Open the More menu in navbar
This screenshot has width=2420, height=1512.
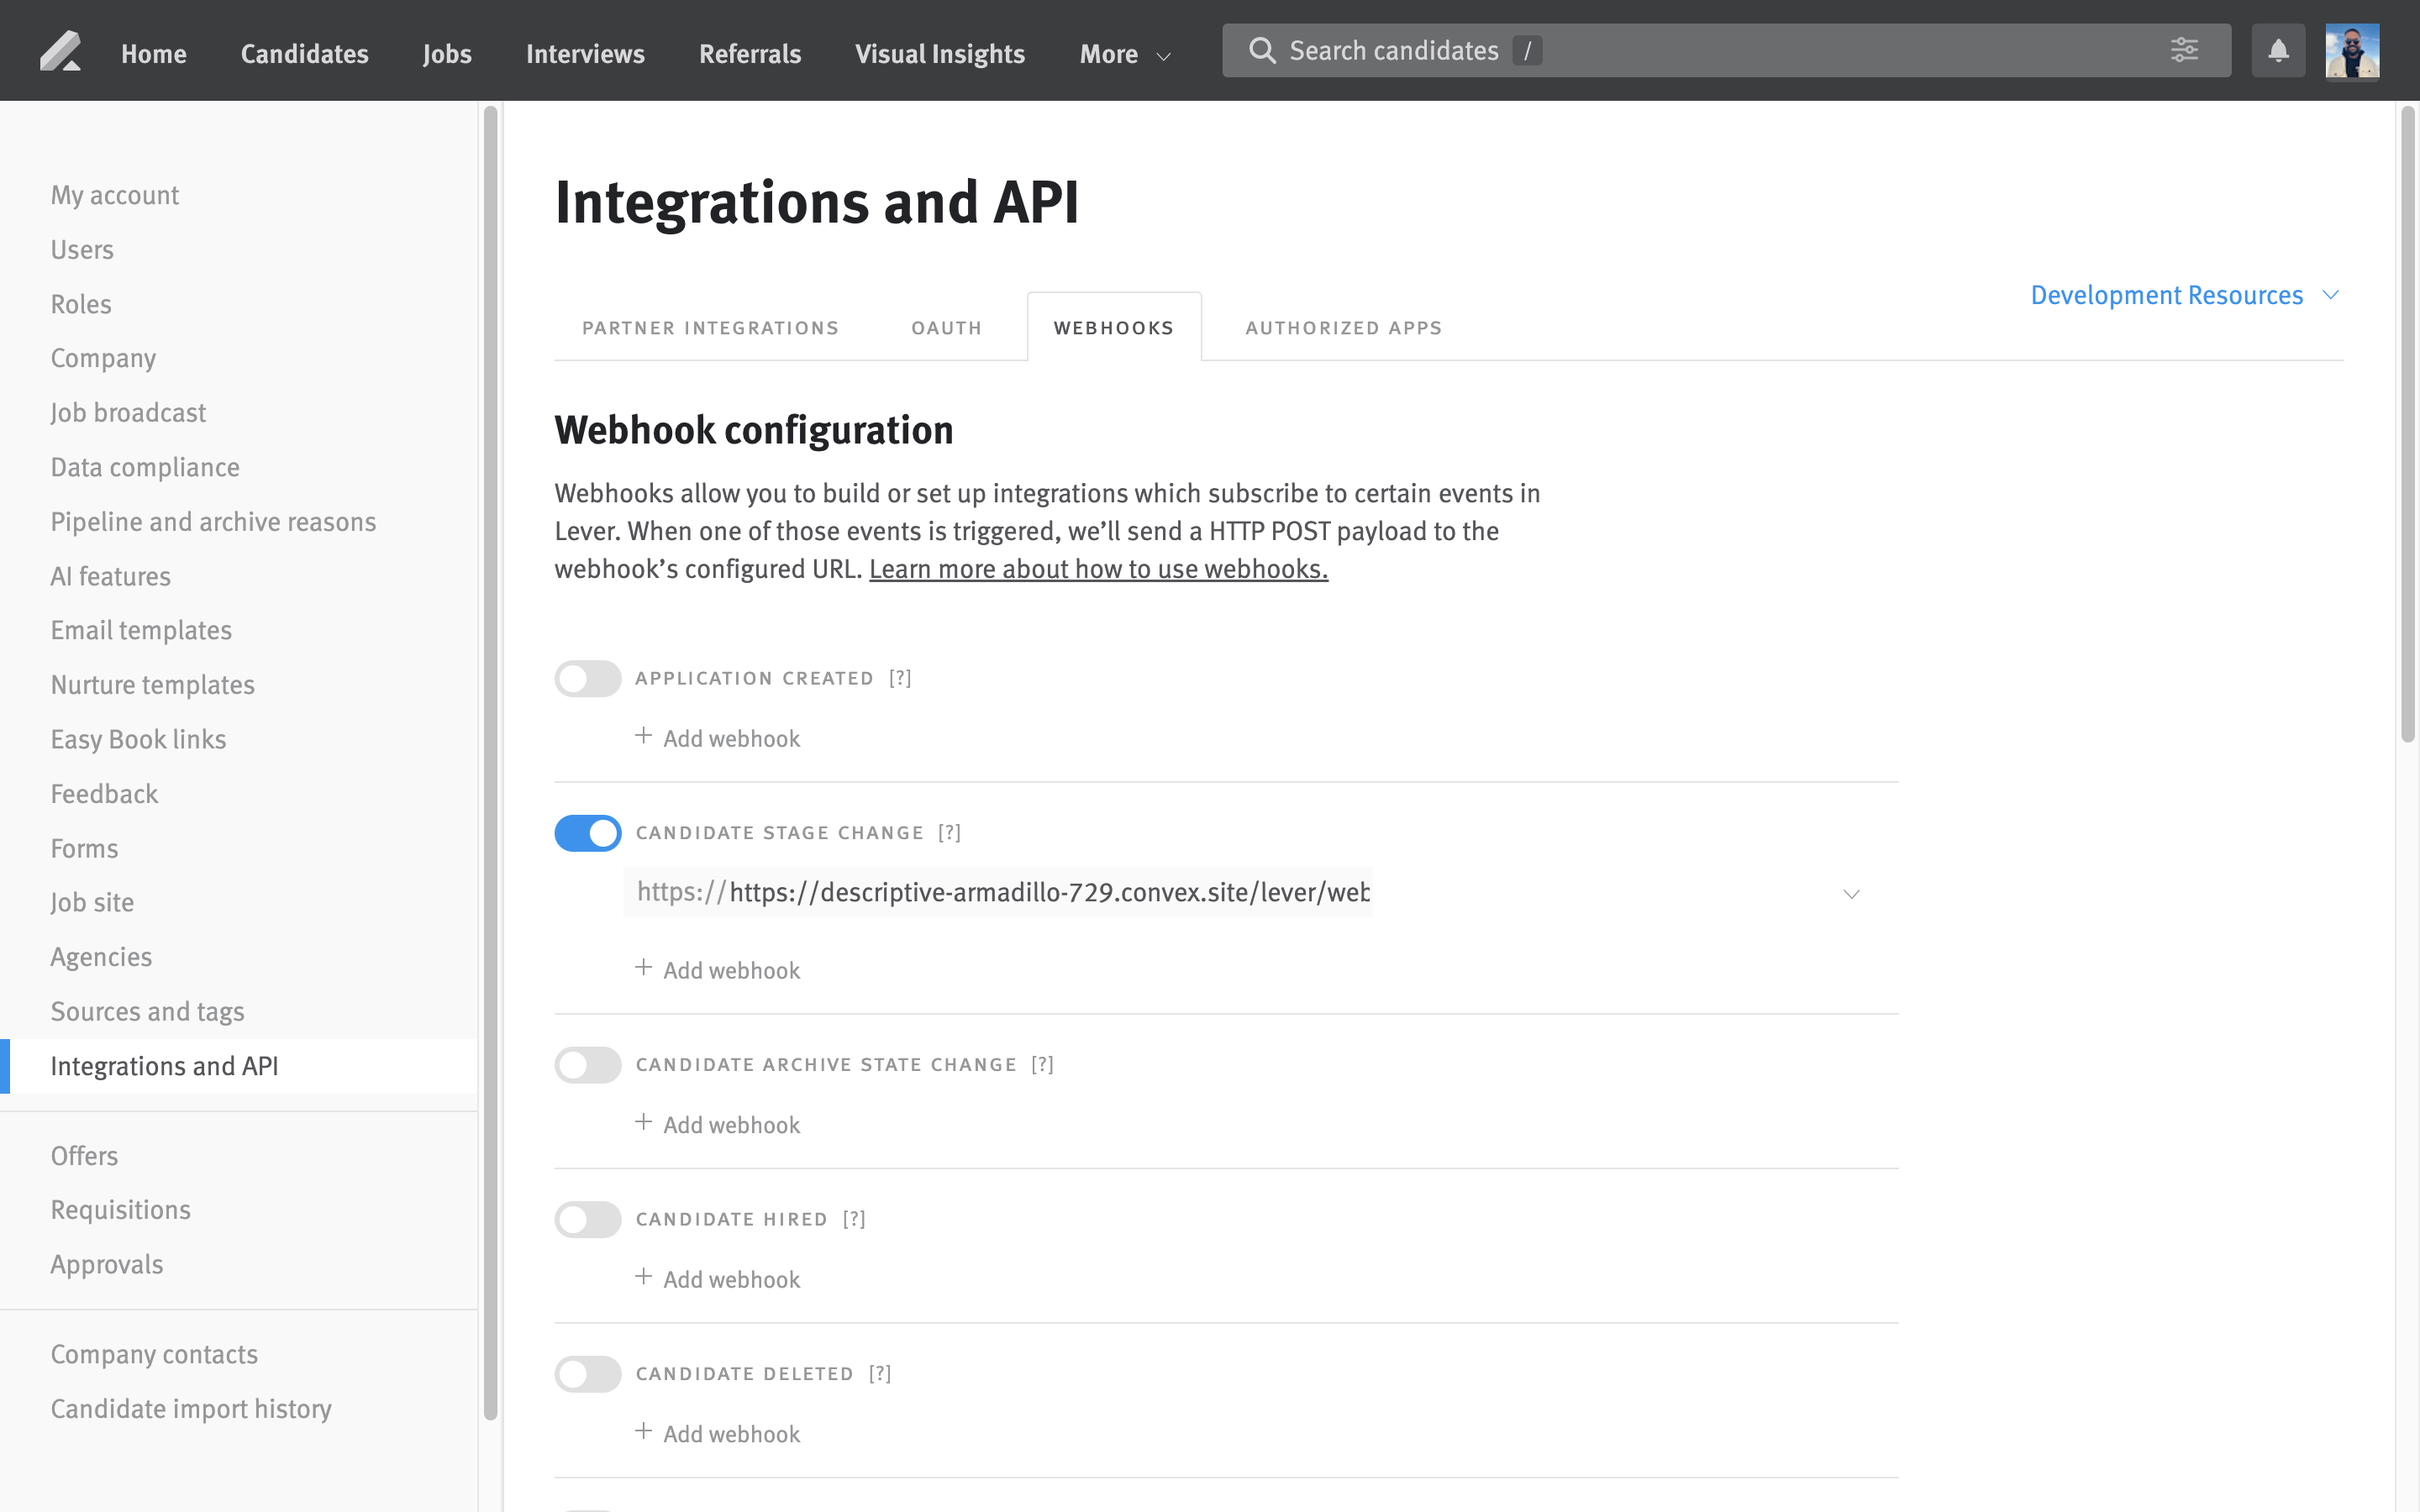[x=1124, y=54]
